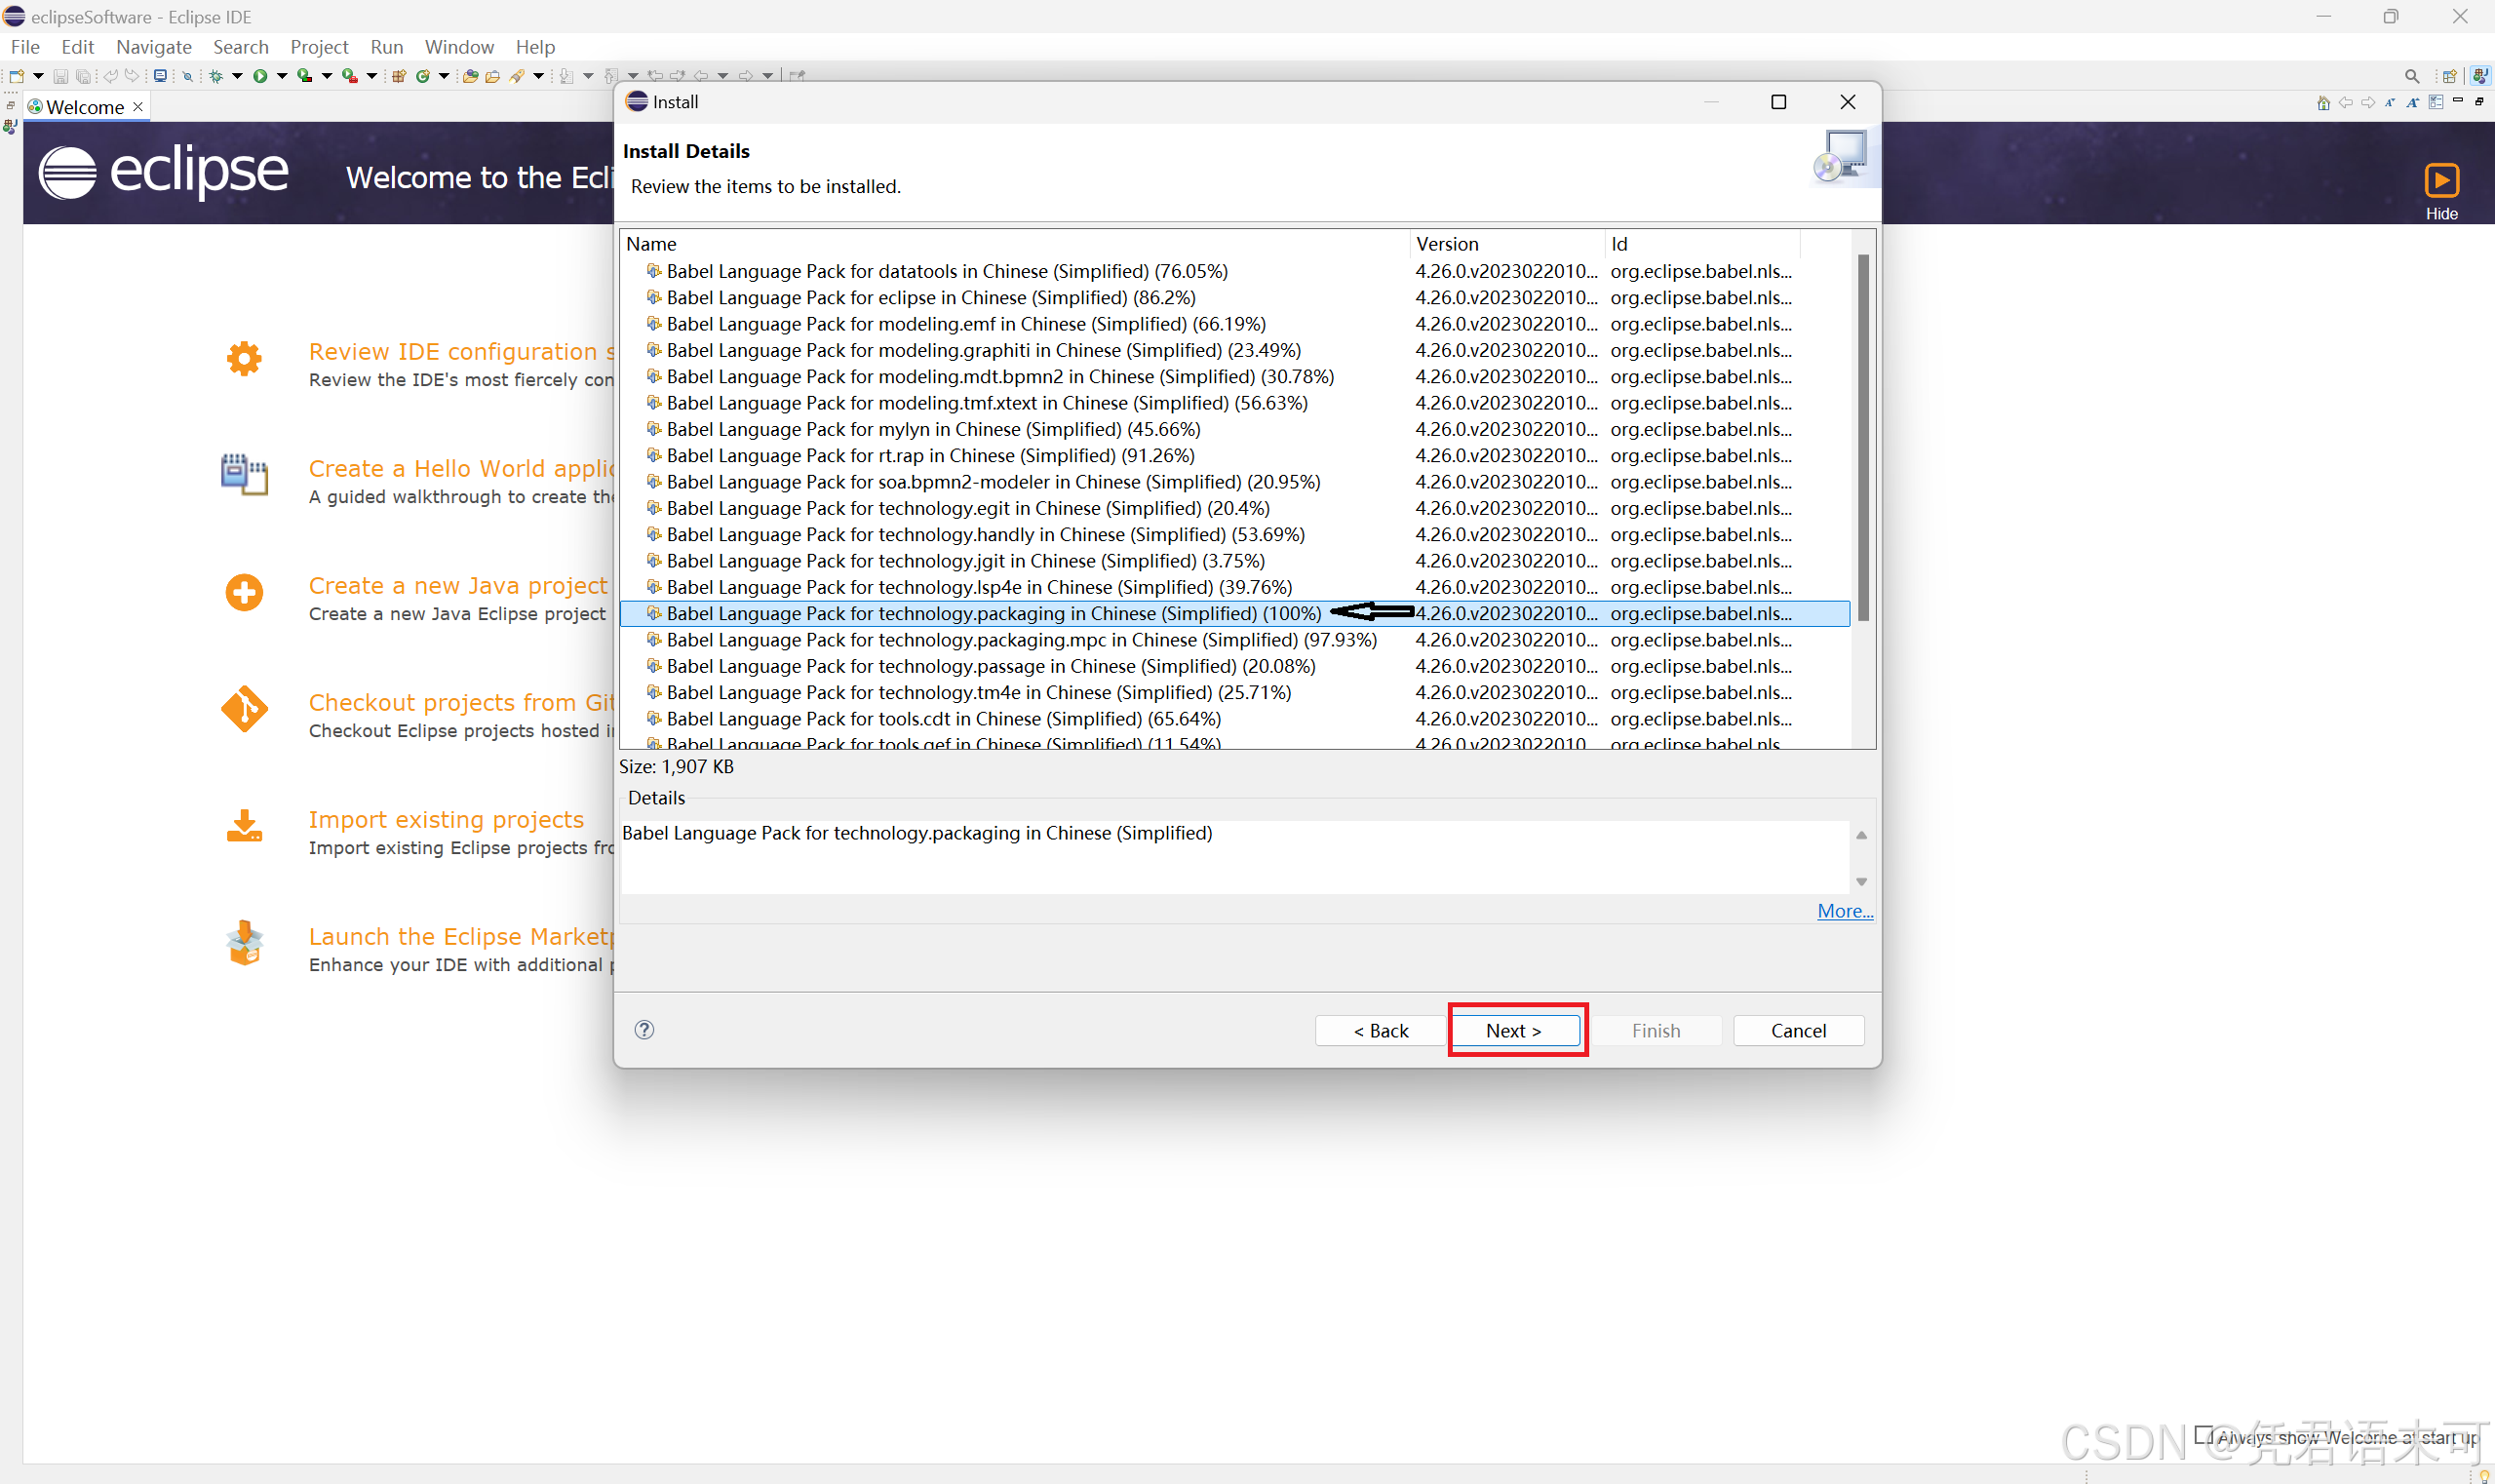This screenshot has height=1484, width=2495.
Task: Click the Open Type folder icon
Action: tap(470, 76)
